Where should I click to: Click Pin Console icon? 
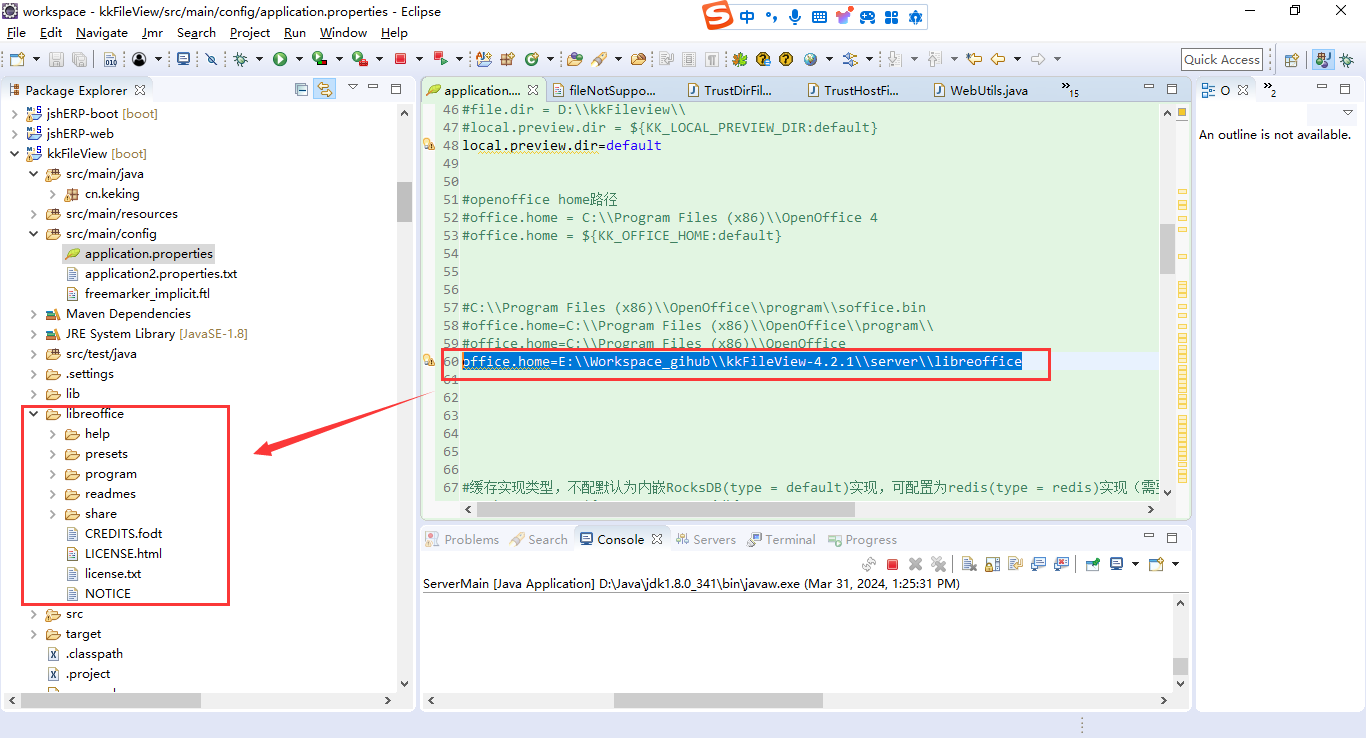click(1093, 564)
